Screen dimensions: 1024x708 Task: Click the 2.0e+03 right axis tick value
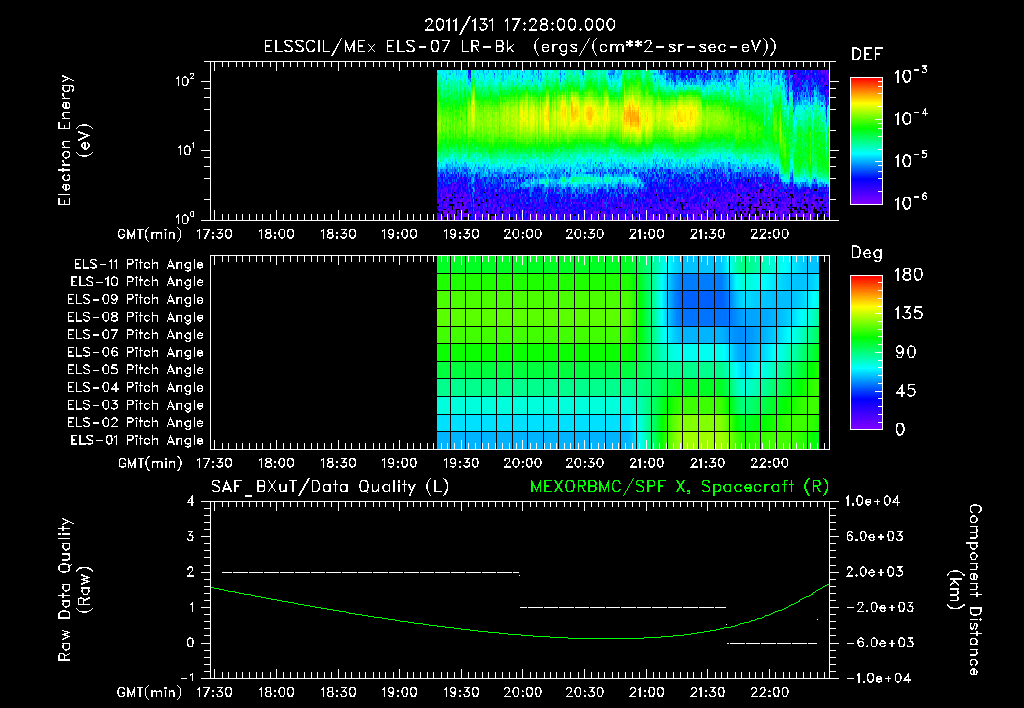[876, 572]
